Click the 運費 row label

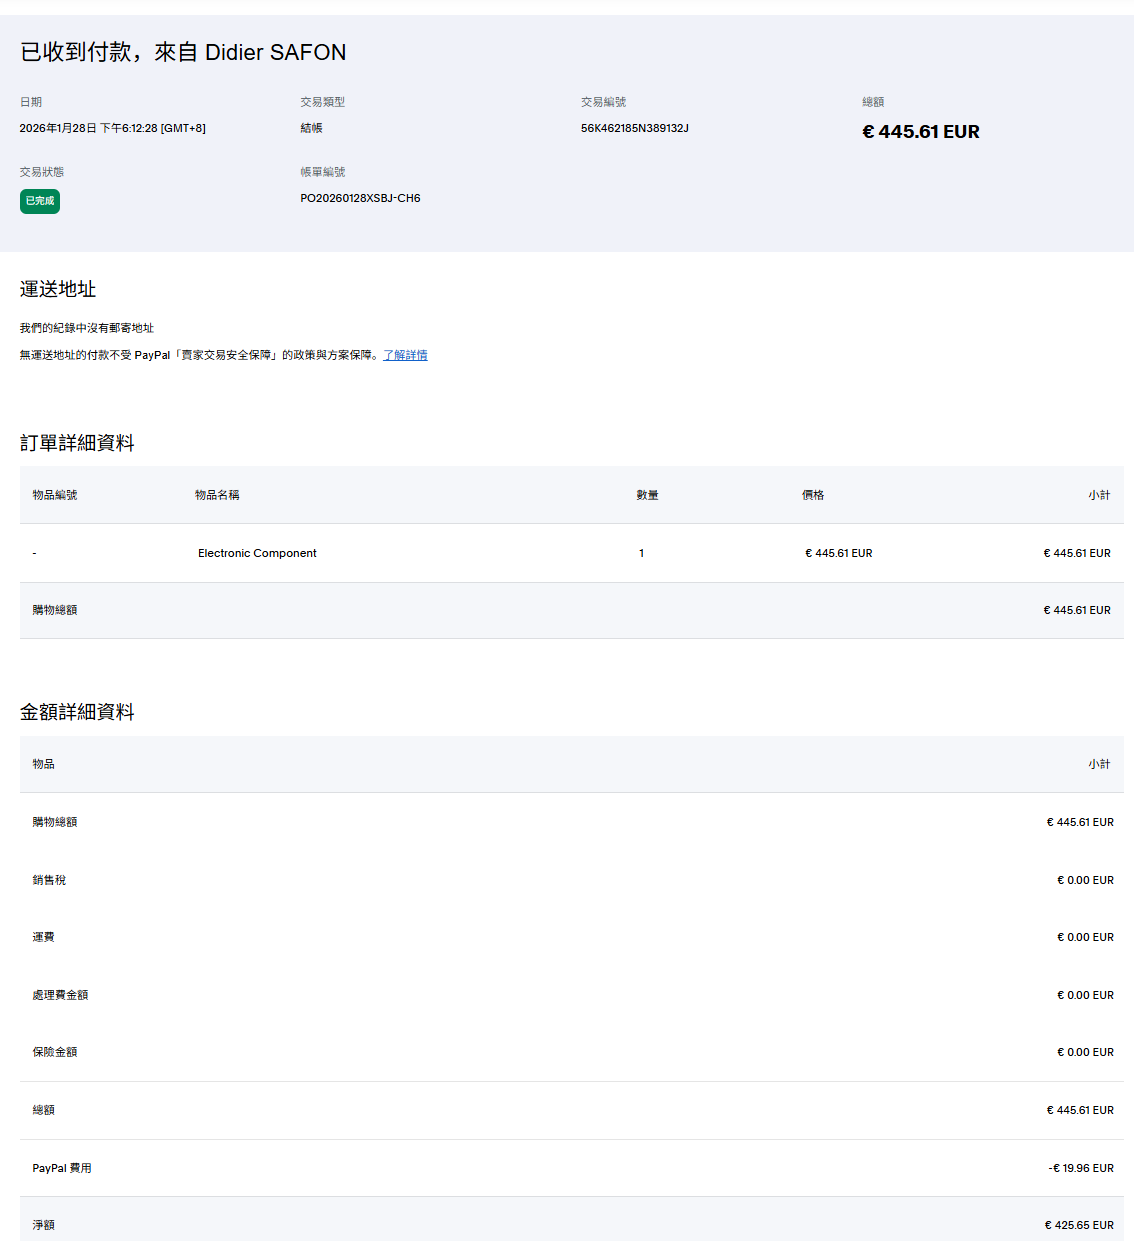point(43,937)
